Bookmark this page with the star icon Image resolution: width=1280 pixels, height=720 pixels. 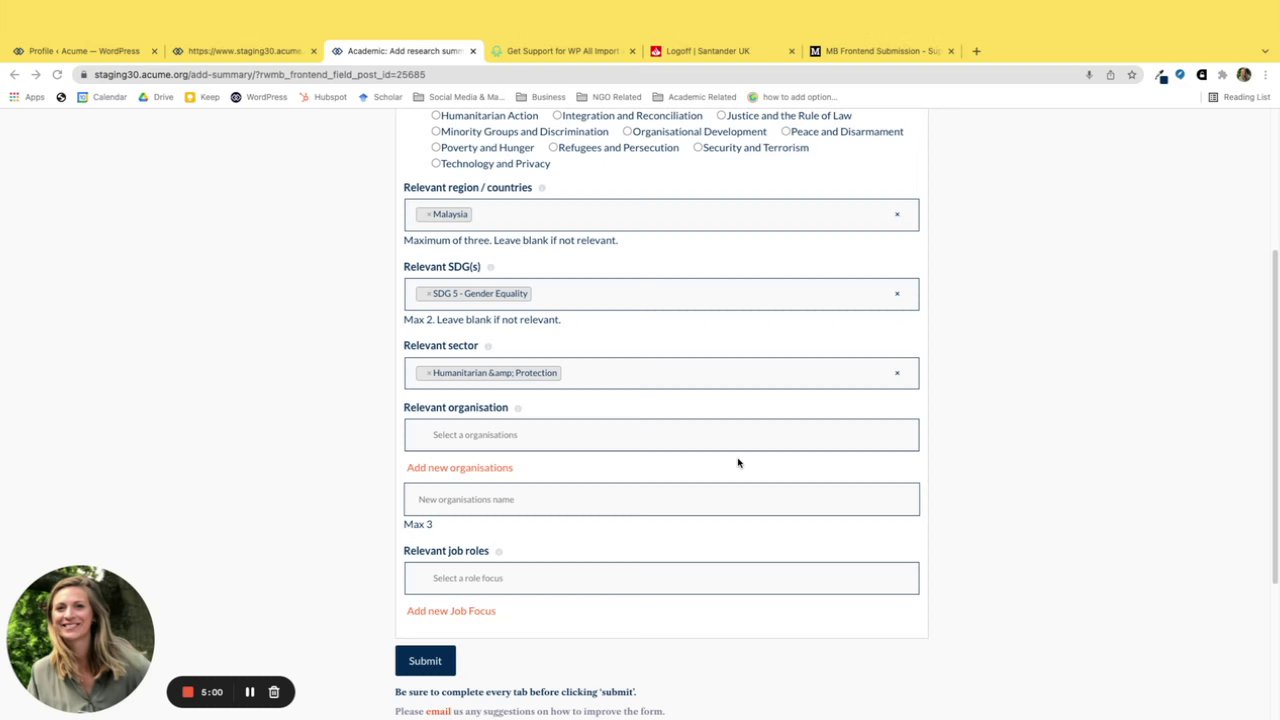(x=1131, y=75)
